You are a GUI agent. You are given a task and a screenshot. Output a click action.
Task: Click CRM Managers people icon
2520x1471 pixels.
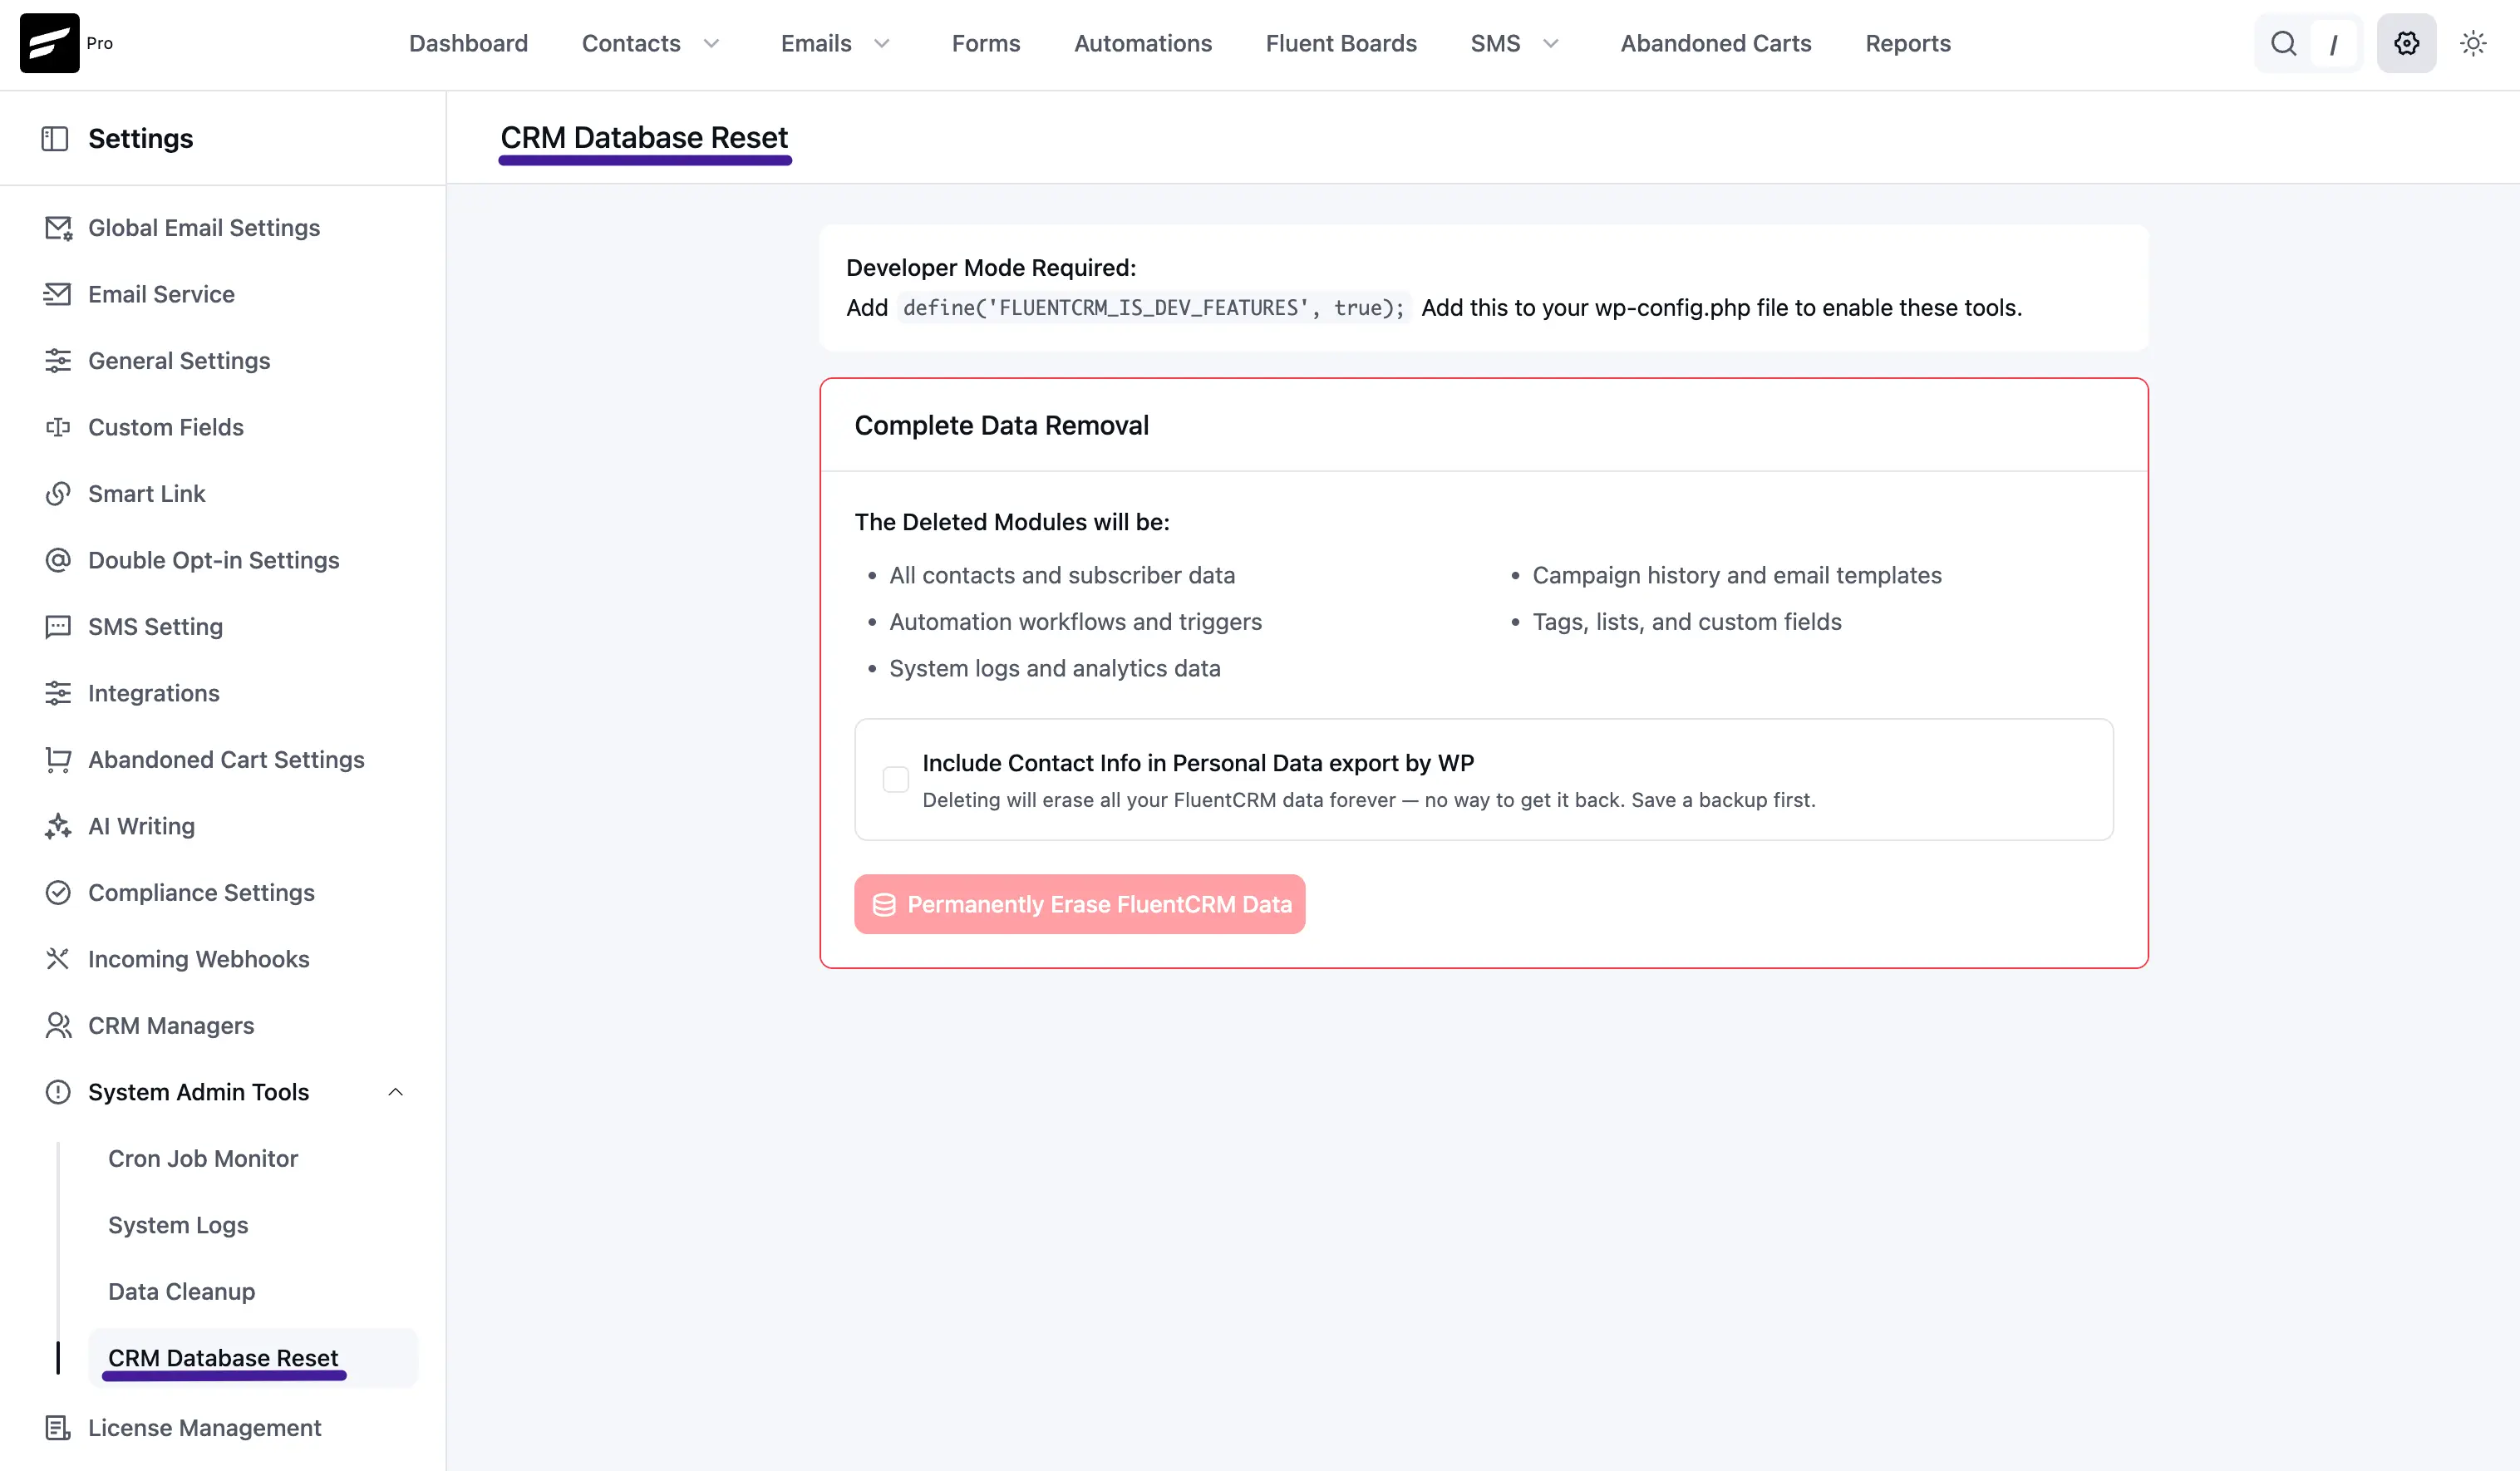click(58, 1026)
